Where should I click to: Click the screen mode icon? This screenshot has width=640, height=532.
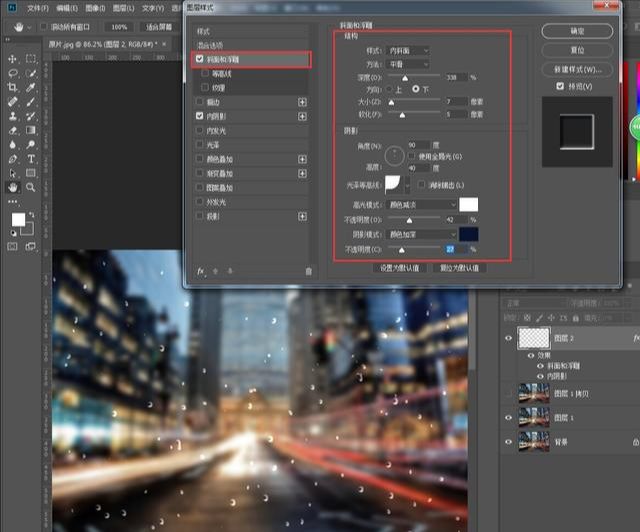(31, 246)
